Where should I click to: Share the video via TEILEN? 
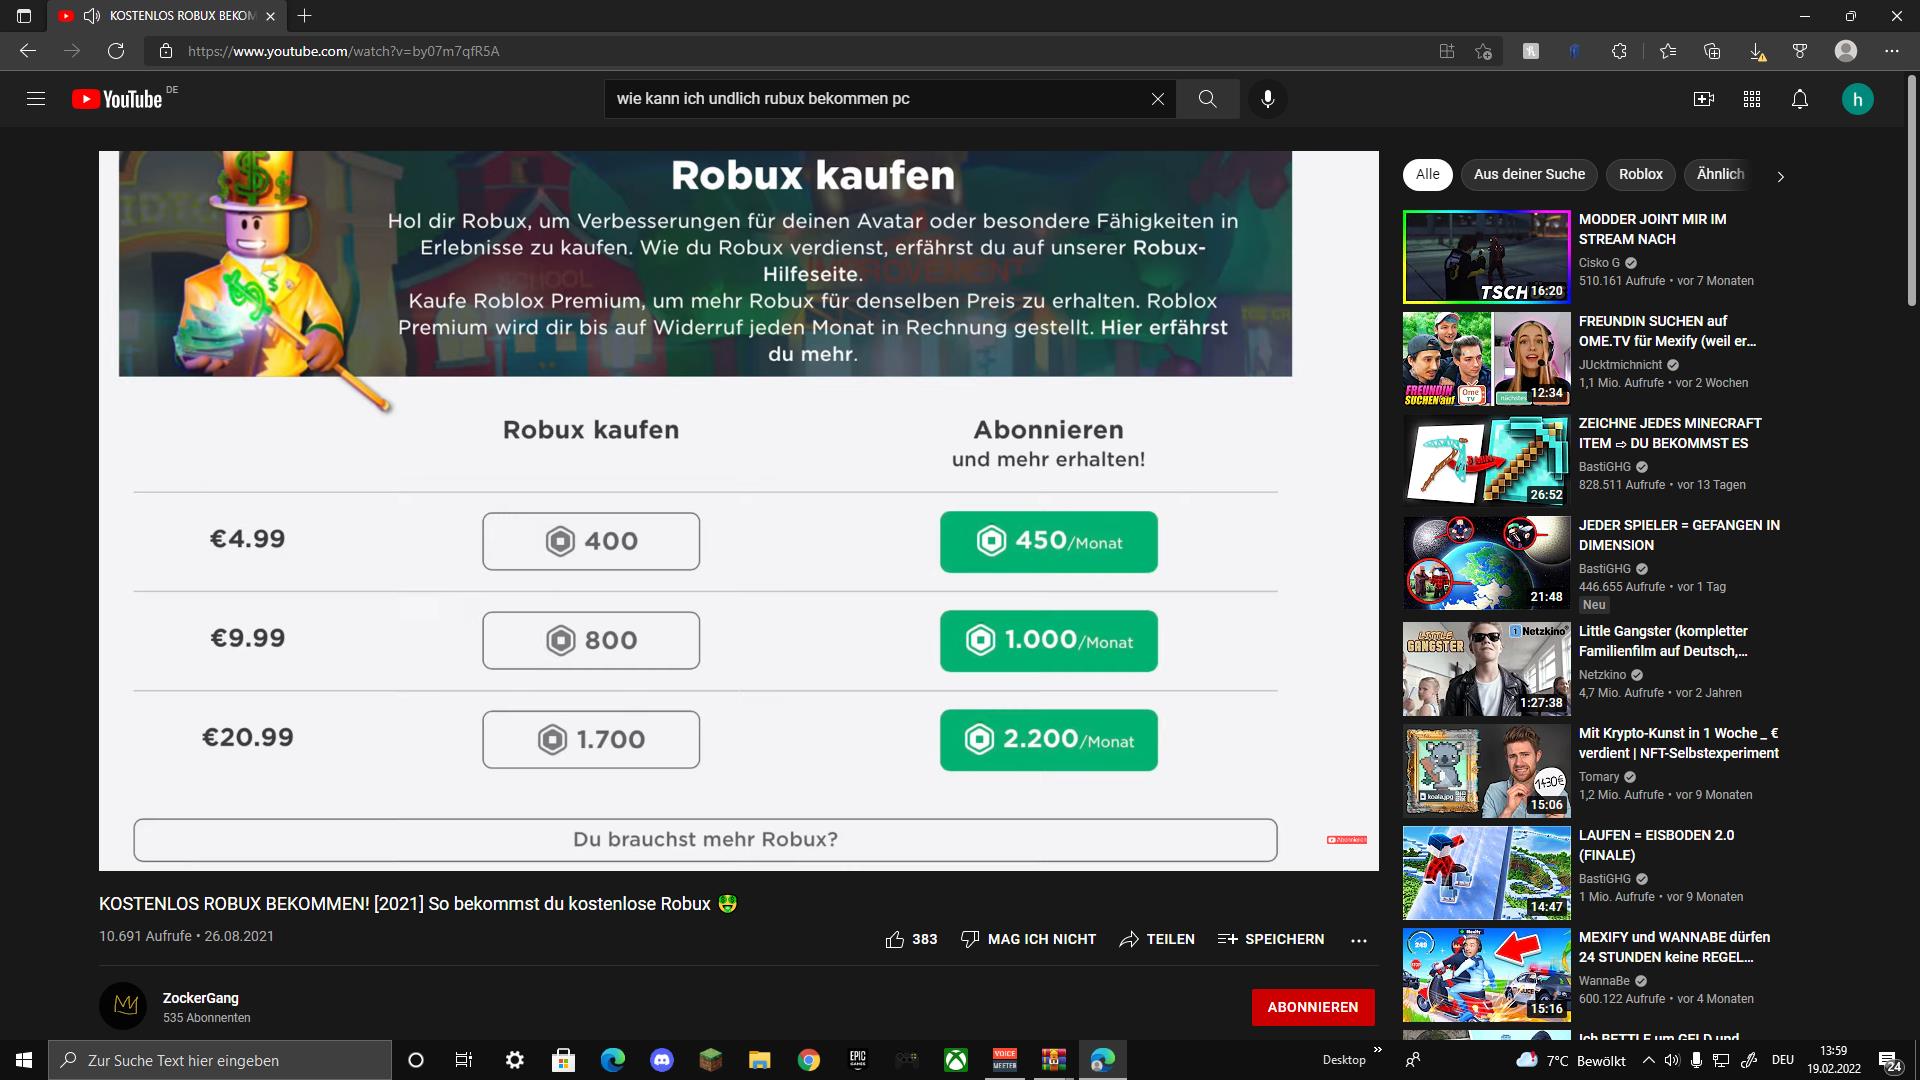1157,939
